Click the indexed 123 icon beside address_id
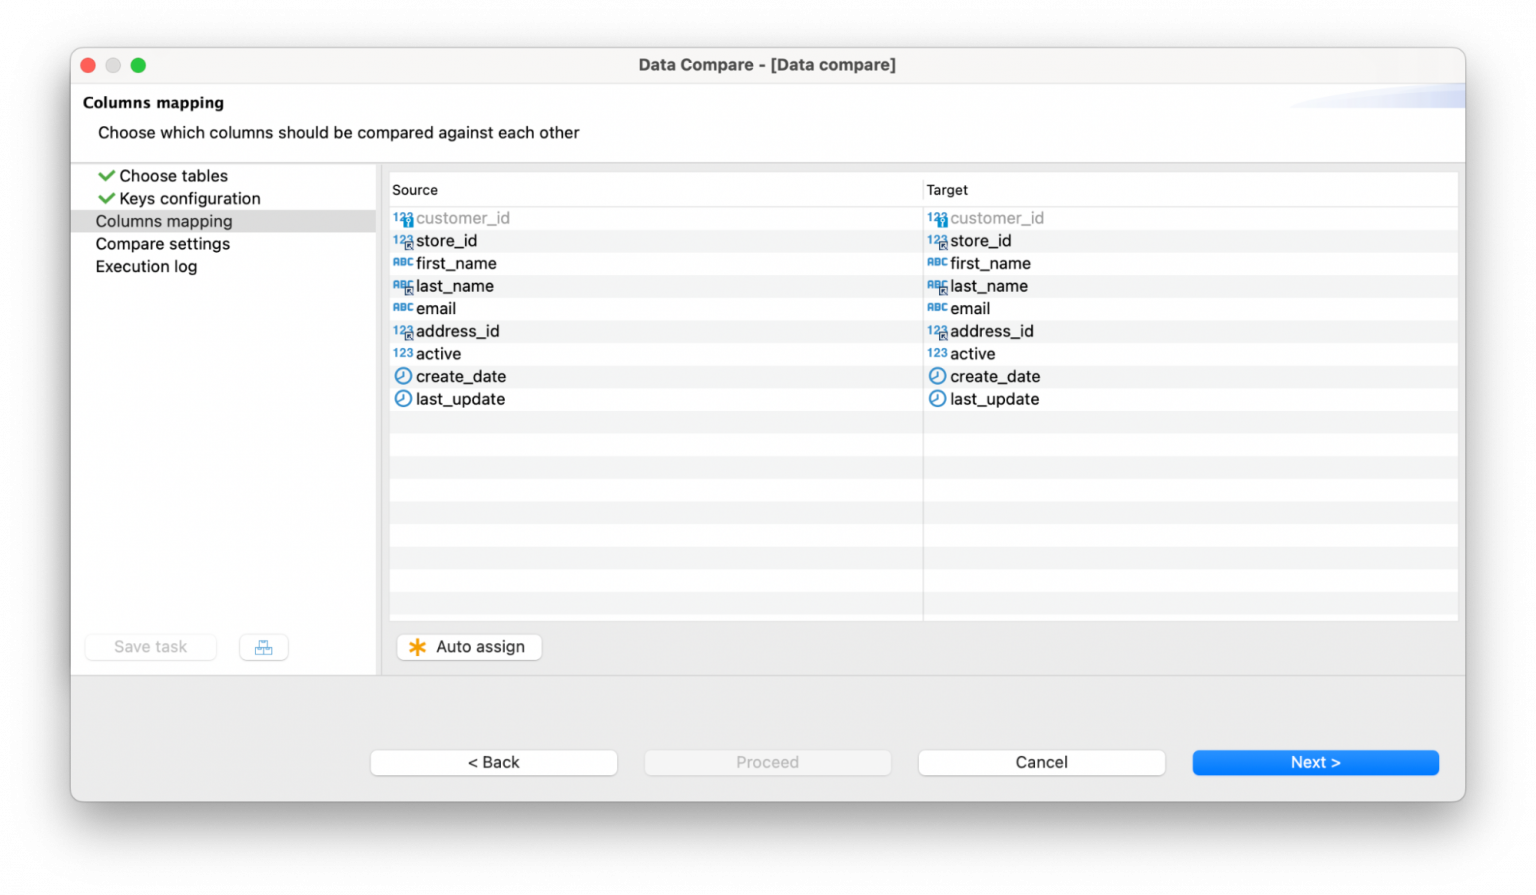The height and width of the screenshot is (895, 1536). pyautogui.click(x=402, y=330)
